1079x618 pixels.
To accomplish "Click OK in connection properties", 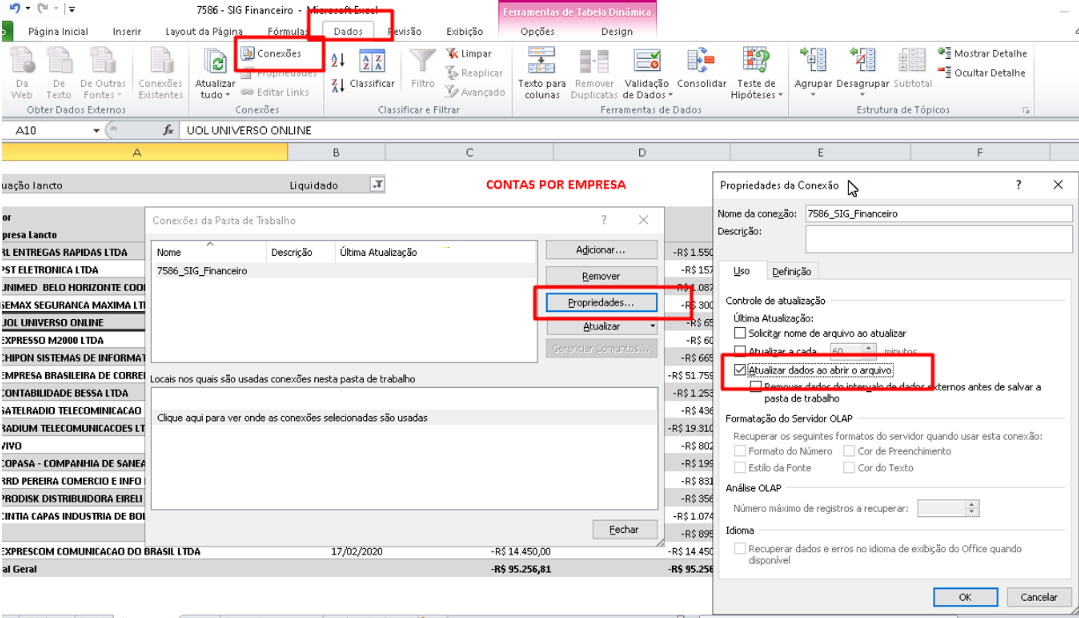I will 965,597.
